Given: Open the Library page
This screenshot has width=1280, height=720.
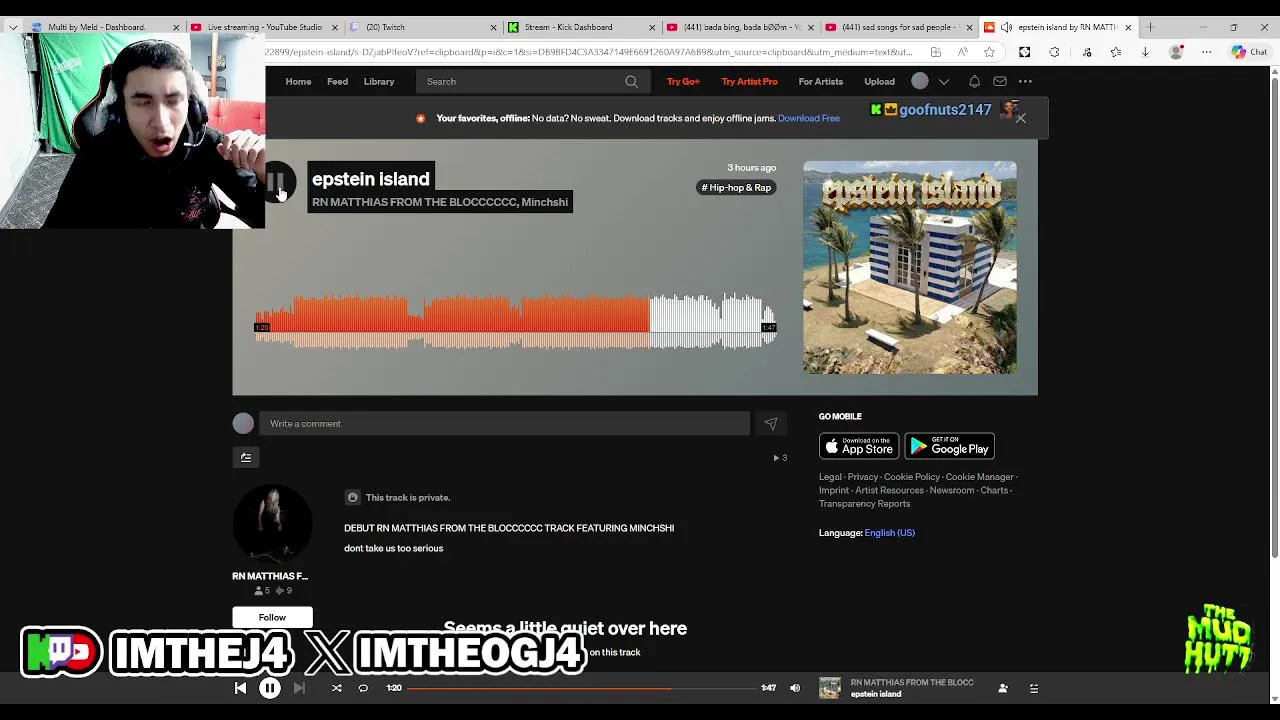Looking at the screenshot, I should tap(379, 82).
